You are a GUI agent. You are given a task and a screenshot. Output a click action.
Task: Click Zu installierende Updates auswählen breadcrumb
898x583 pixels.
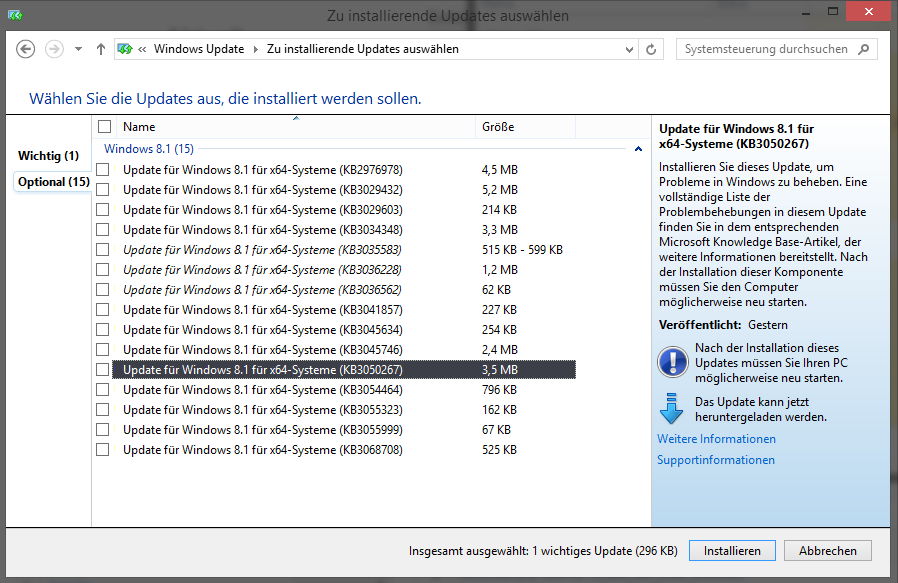click(363, 49)
